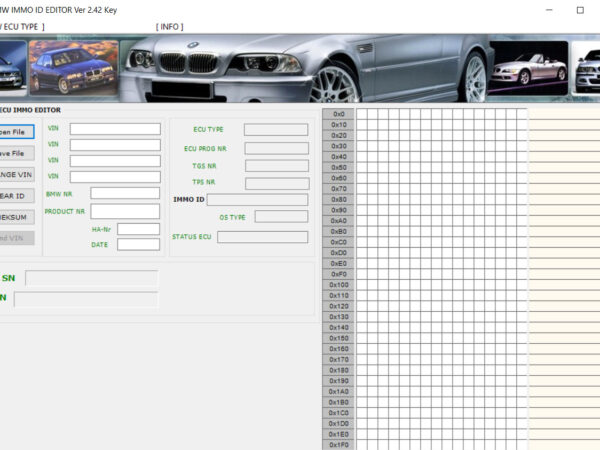Select hex row header 0x90
600x450 pixels.
(338, 210)
